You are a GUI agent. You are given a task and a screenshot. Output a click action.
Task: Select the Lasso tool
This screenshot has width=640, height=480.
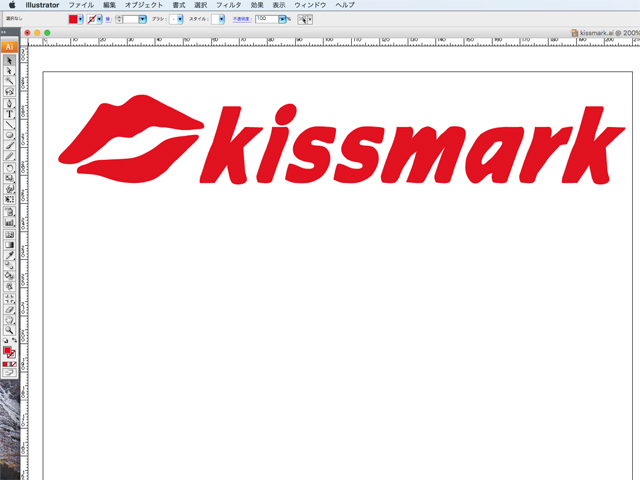tap(9, 91)
